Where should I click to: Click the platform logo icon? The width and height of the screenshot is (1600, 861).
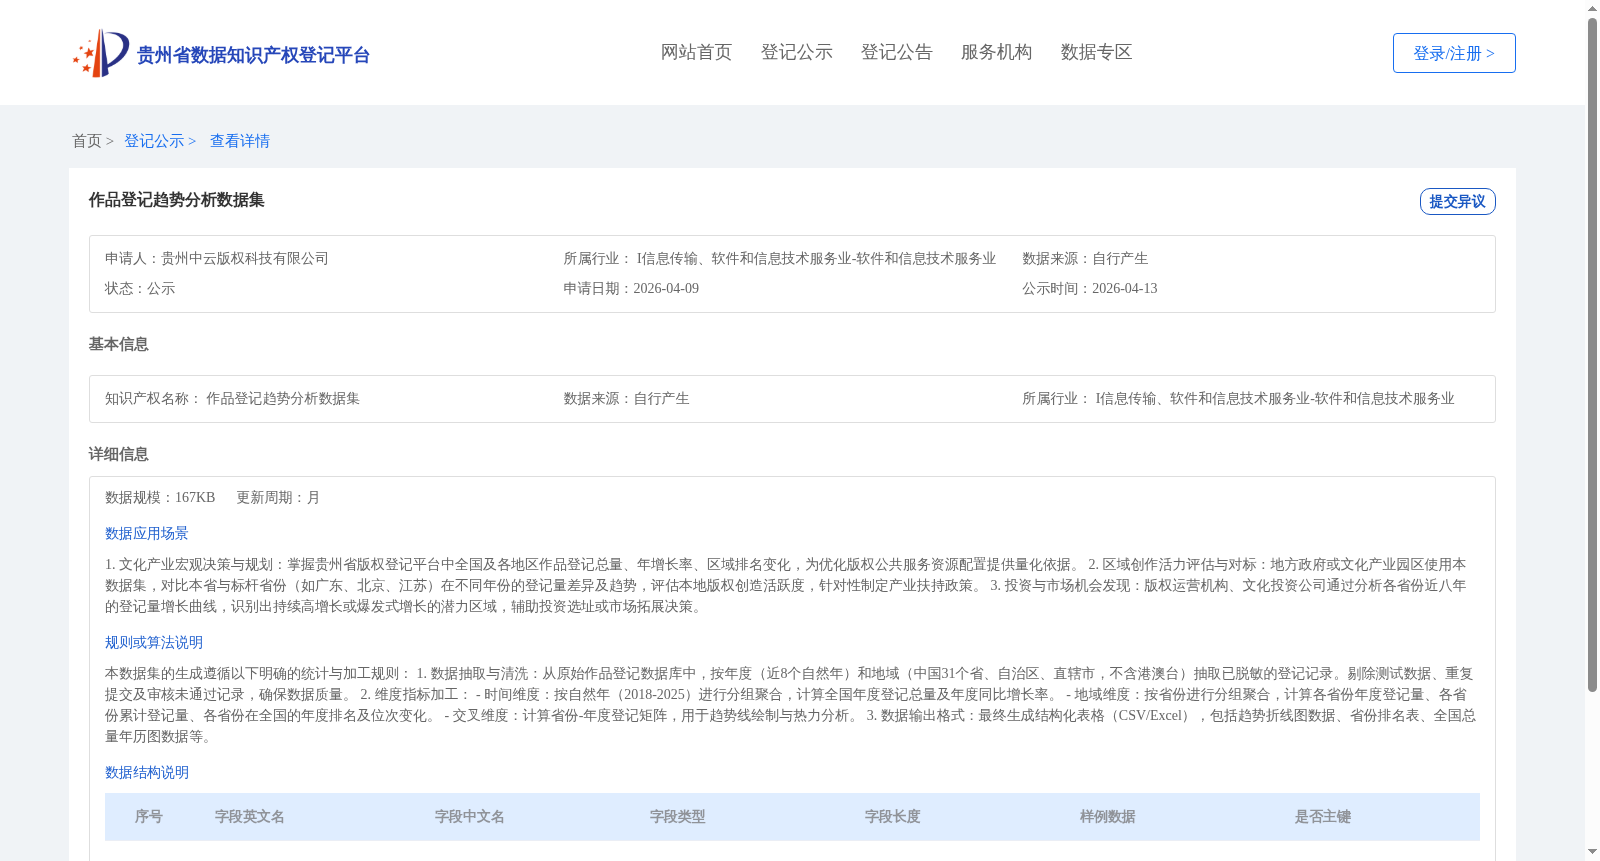[100, 53]
